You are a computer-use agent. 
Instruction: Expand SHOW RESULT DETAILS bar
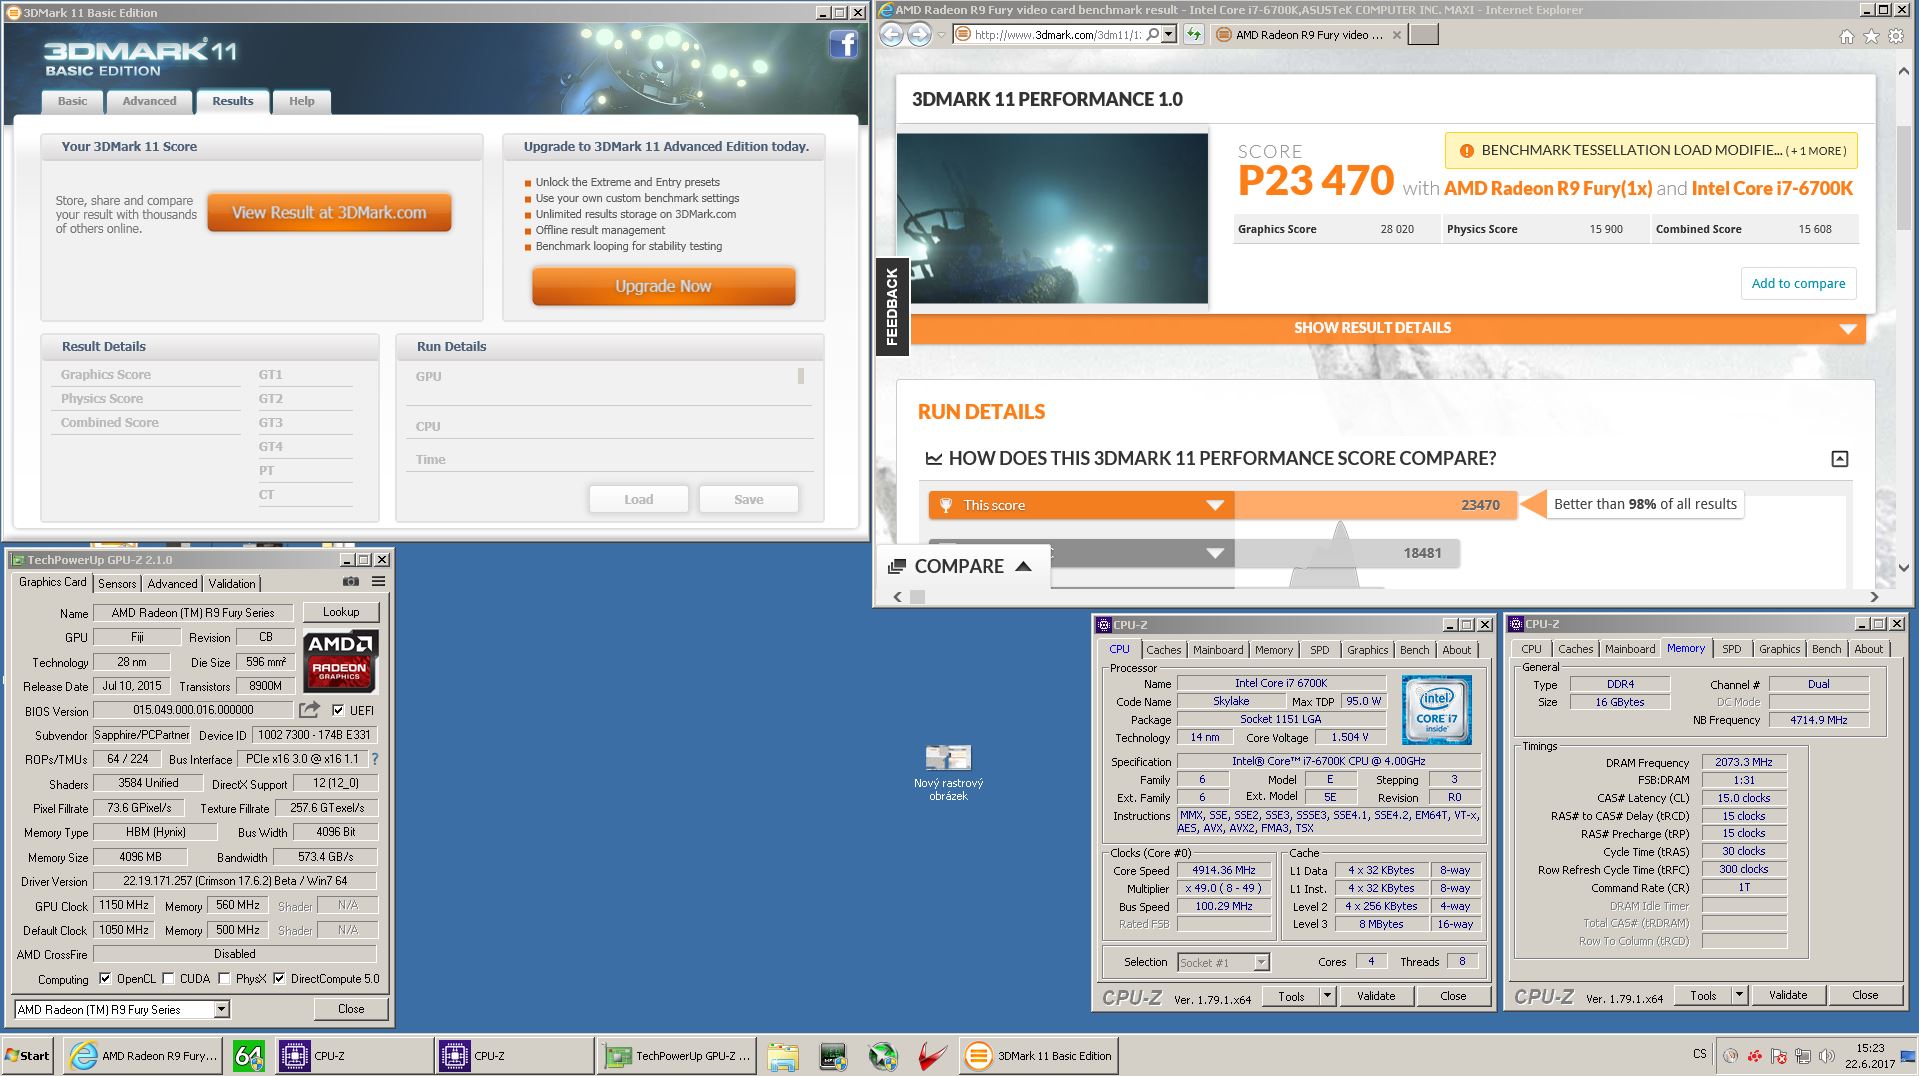click(1388, 328)
